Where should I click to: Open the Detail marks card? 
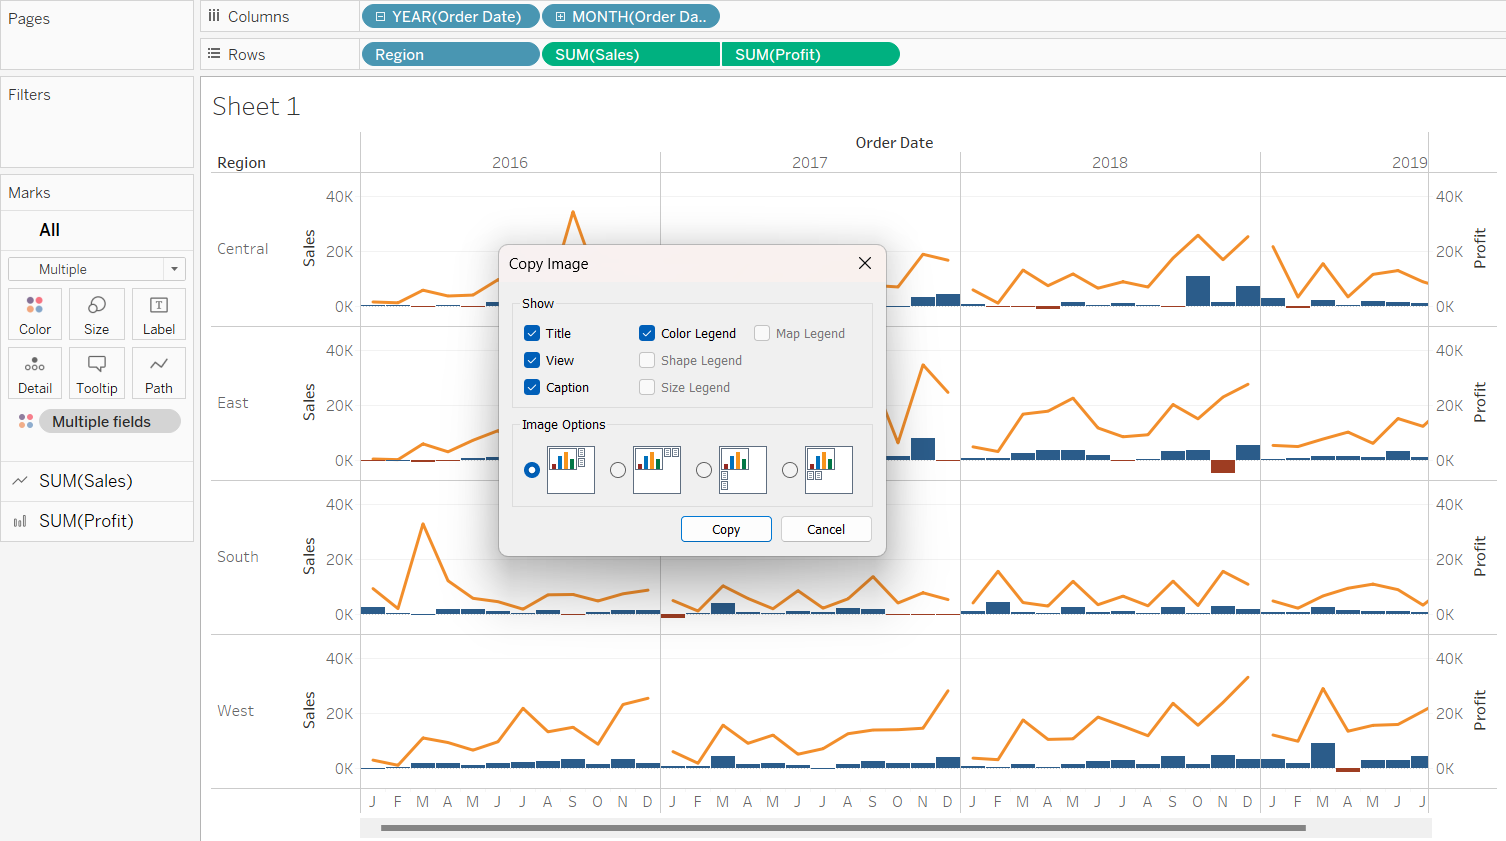[x=35, y=373]
